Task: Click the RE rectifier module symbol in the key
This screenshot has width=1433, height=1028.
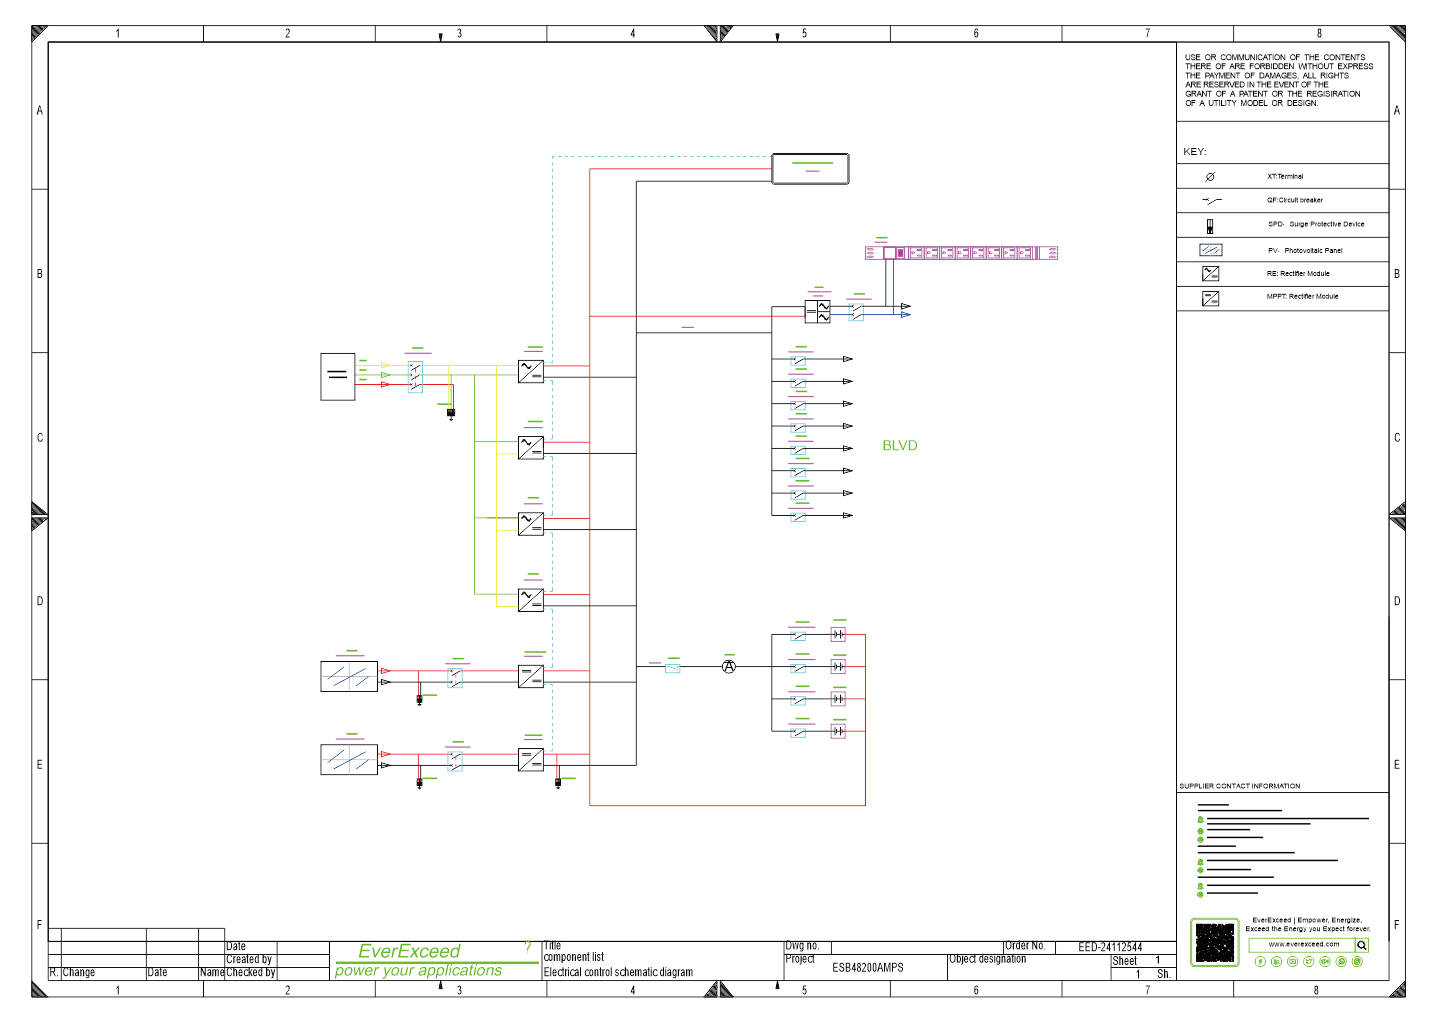Action: [1210, 273]
